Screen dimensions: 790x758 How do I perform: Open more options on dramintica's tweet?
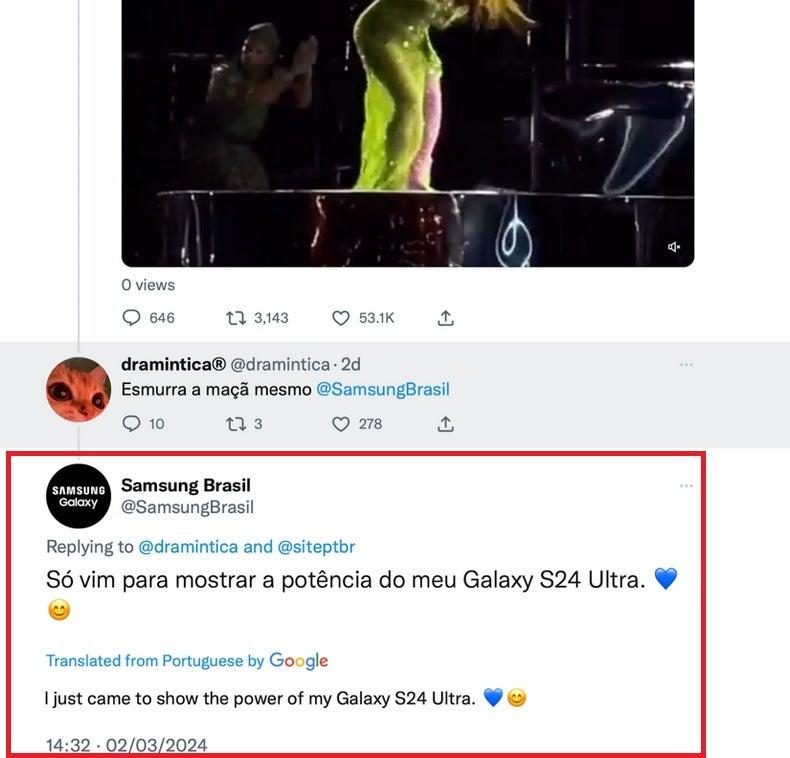pyautogui.click(x=686, y=365)
